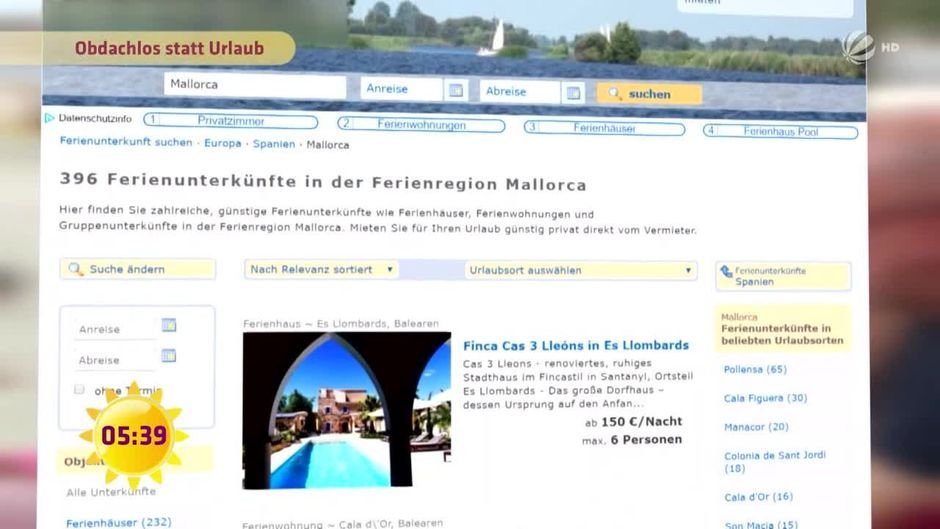
Task: Click the magnifier icon in Suche ändern
Action: 76,269
